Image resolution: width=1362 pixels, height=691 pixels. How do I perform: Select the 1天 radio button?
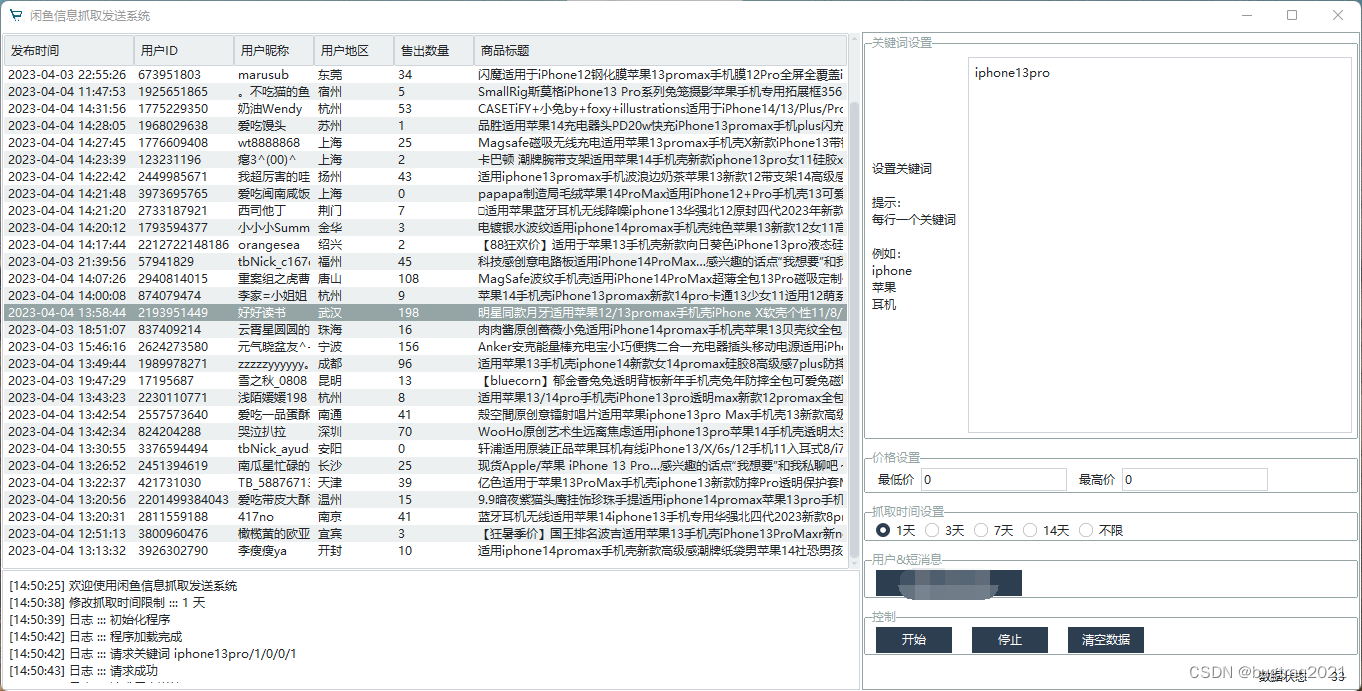point(895,530)
